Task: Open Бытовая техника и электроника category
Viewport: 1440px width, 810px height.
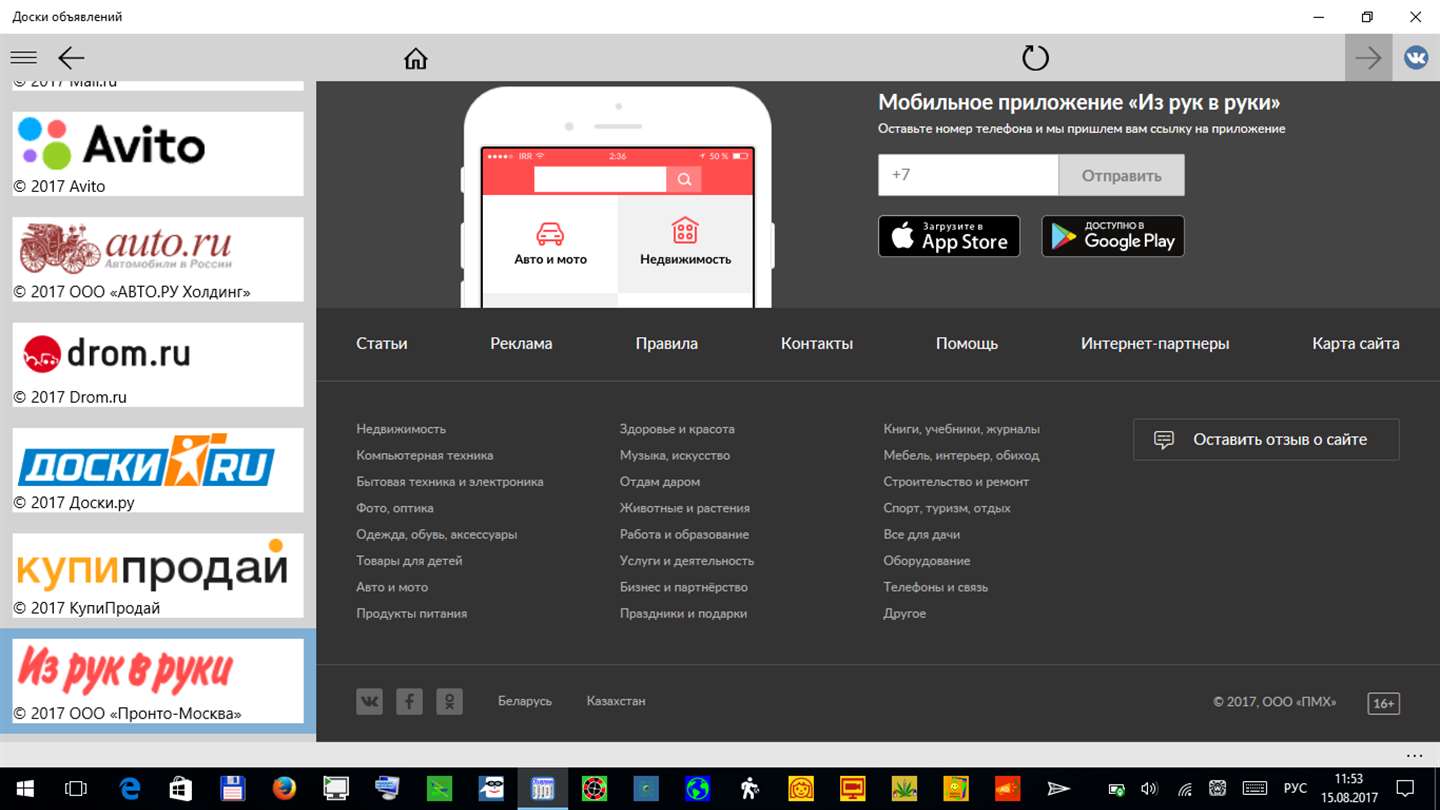Action: click(450, 482)
